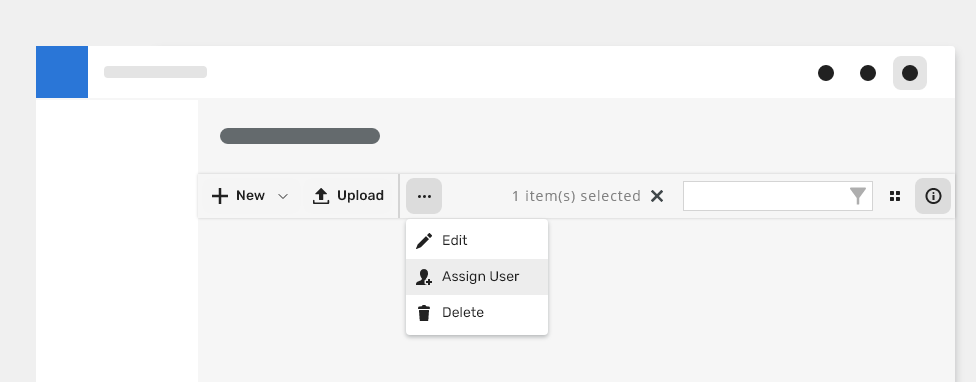Click the plus icon of the New button
The width and height of the screenshot is (976, 382).
pos(220,196)
